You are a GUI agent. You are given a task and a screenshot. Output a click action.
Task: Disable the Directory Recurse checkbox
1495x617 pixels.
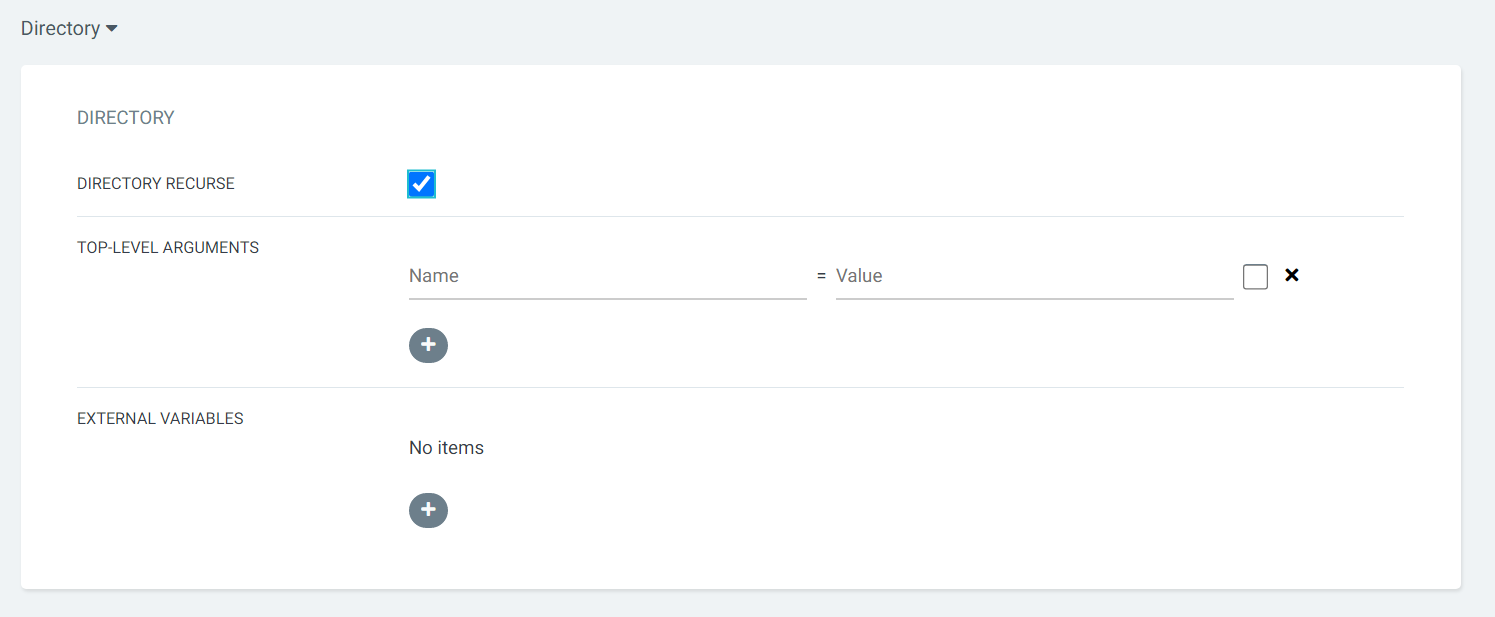421,184
